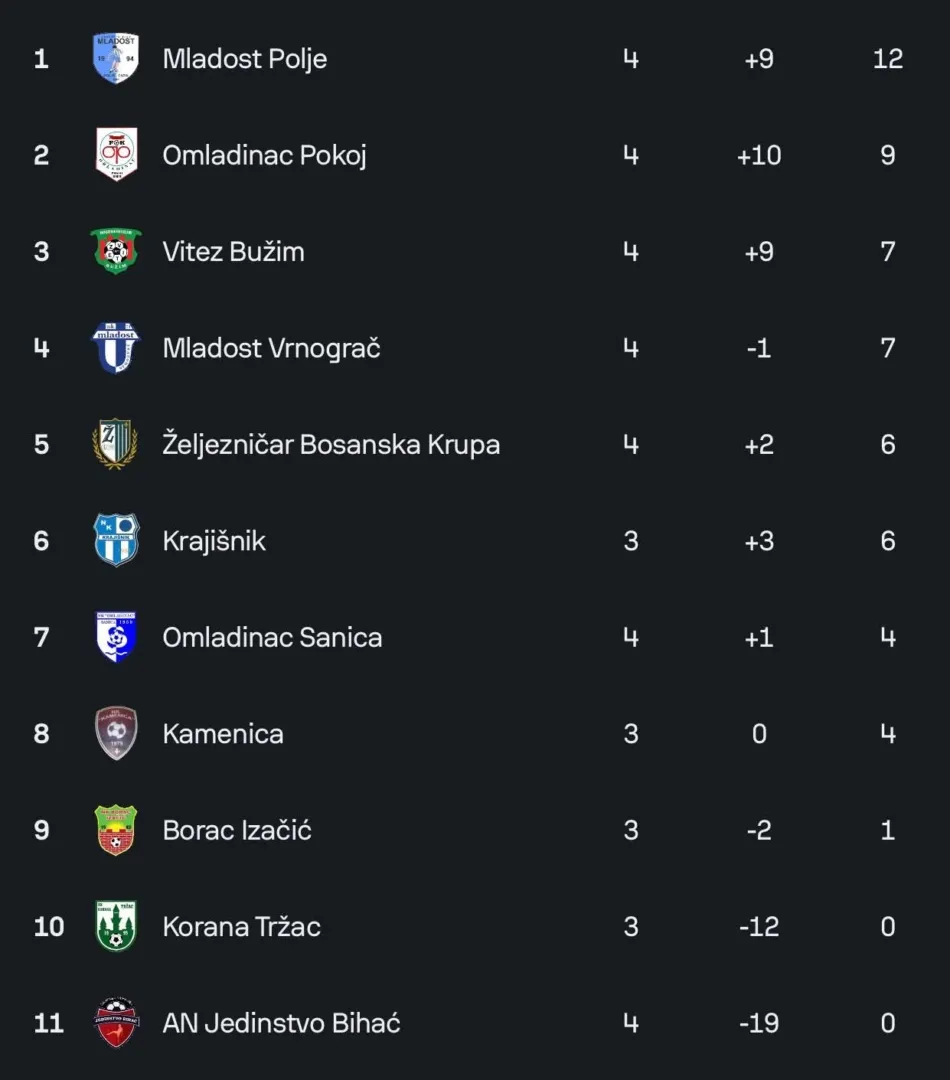Viewport: 950px width, 1080px height.
Task: Click the Mladost Vrnograč blue crest
Action: (x=116, y=348)
